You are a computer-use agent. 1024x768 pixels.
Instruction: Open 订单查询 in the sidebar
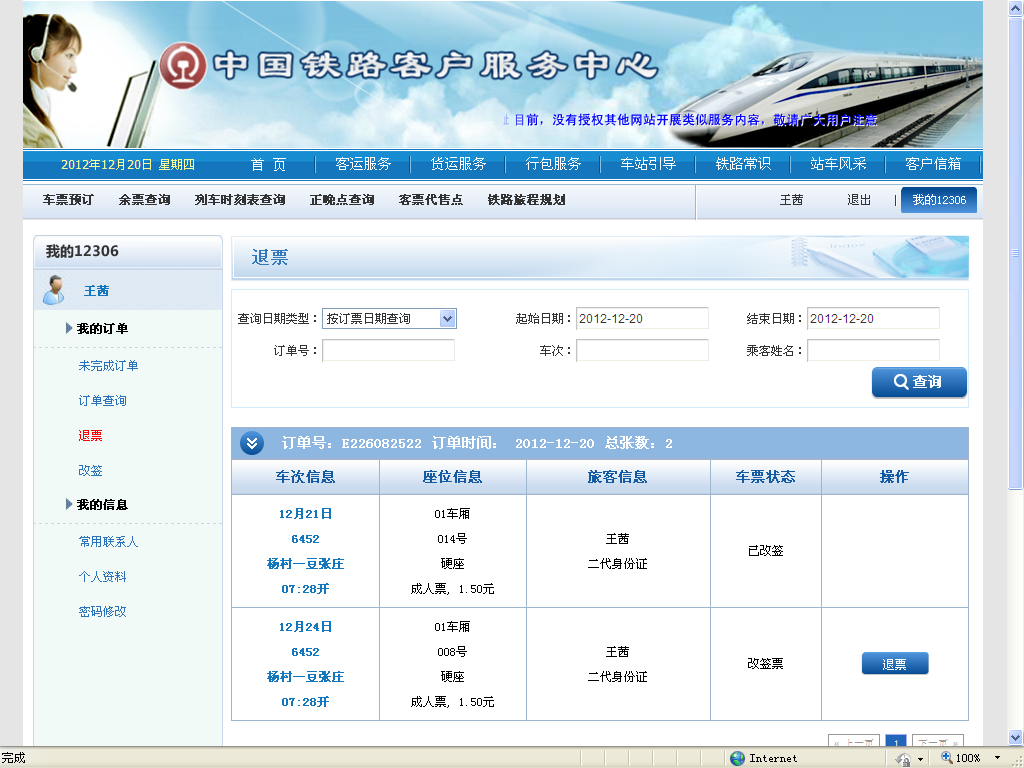click(103, 400)
